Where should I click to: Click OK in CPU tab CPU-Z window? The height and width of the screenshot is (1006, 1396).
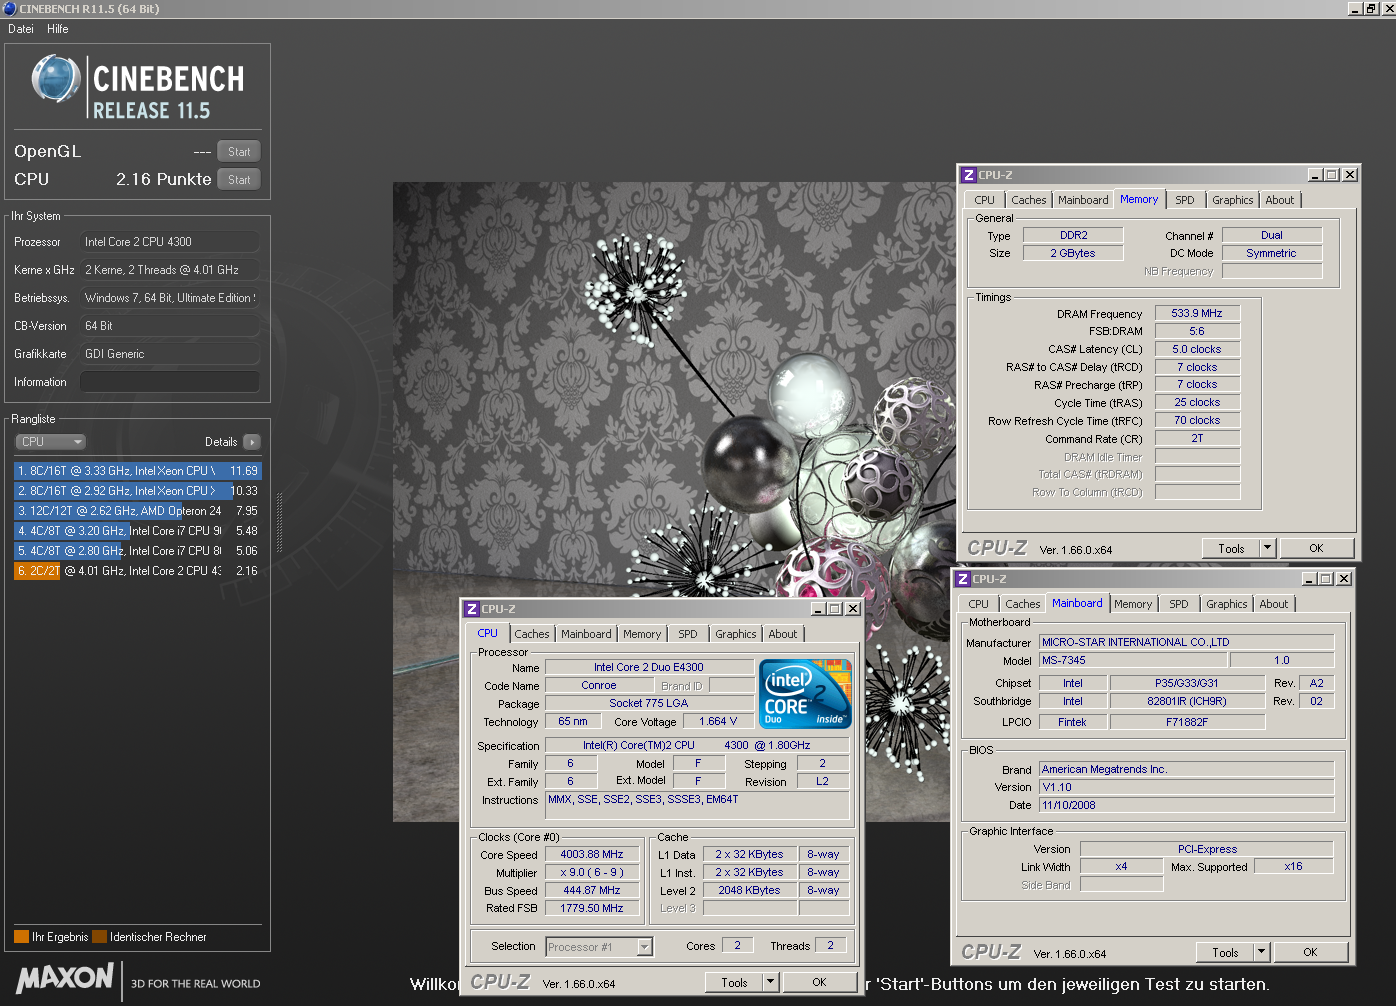point(819,982)
